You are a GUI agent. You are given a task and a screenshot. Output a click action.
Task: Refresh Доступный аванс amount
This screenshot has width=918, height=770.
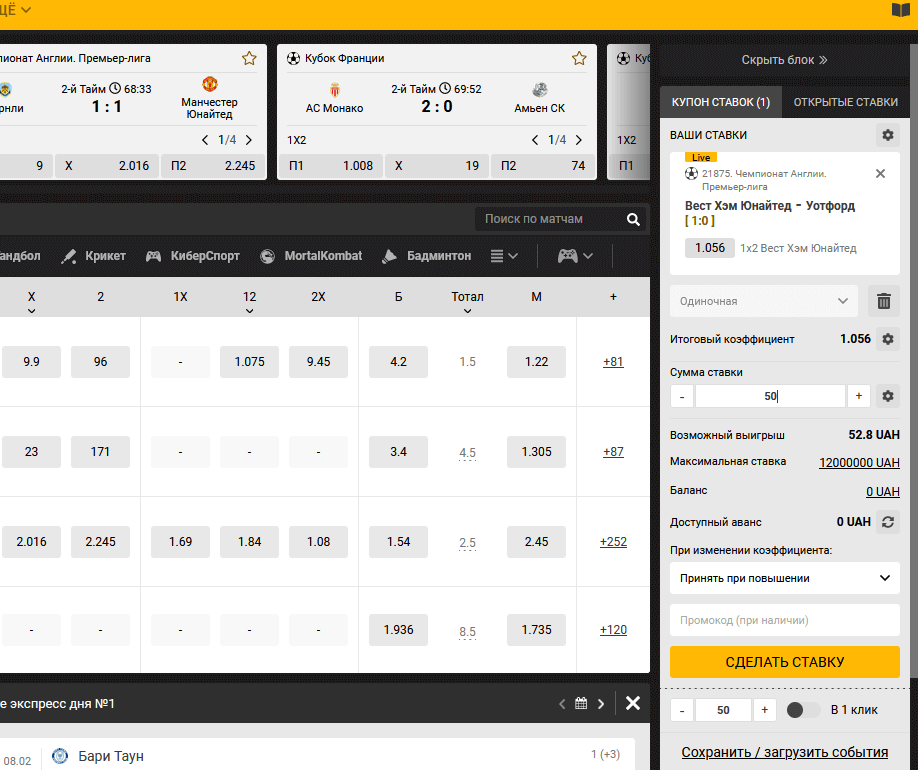click(x=888, y=522)
